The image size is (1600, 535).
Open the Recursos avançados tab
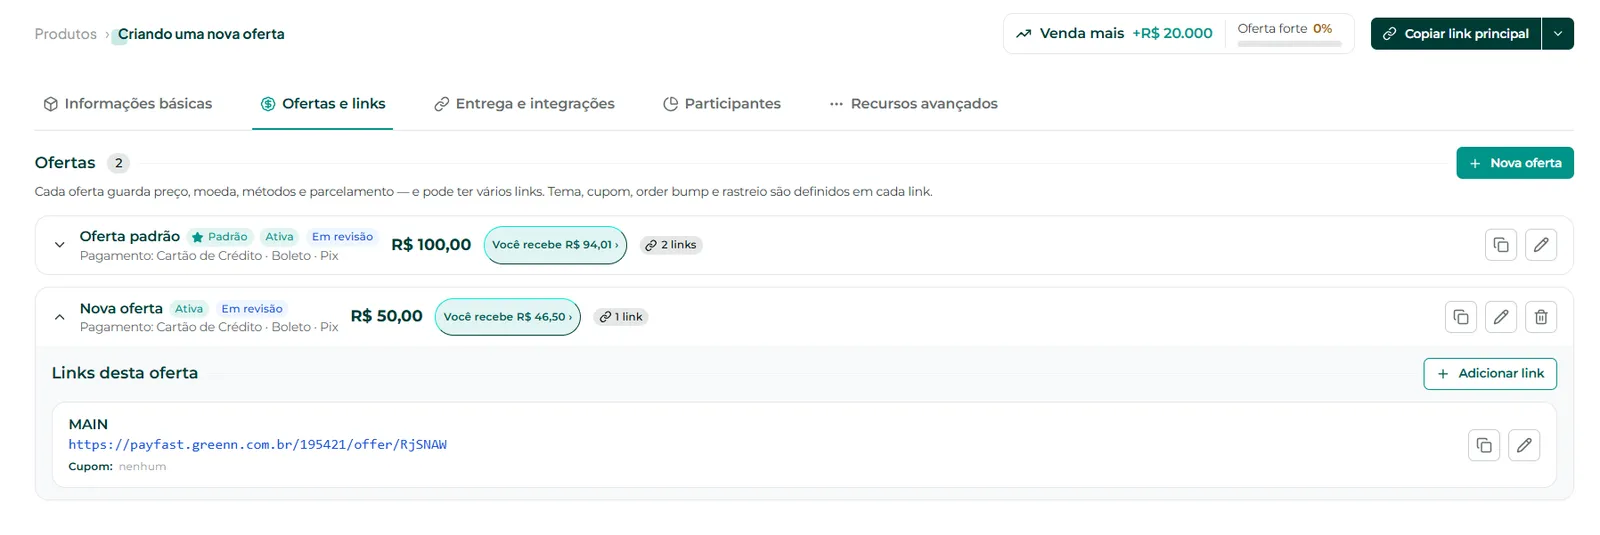914,104
